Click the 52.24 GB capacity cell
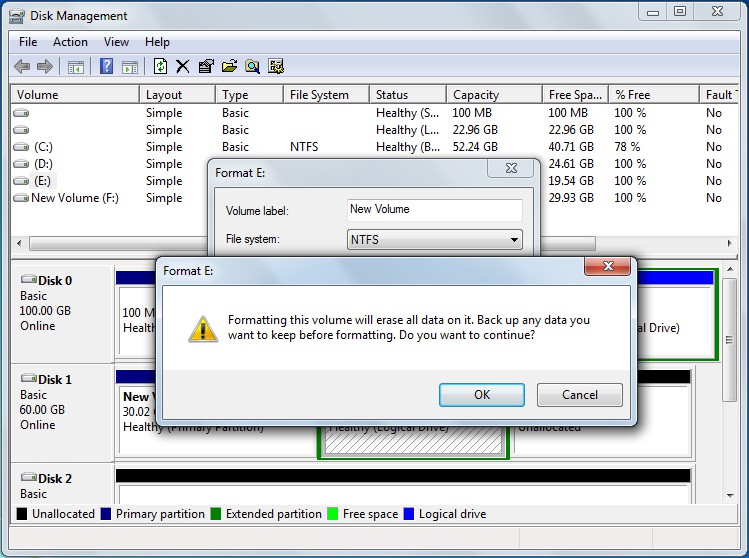This screenshot has width=749, height=558. (x=475, y=147)
